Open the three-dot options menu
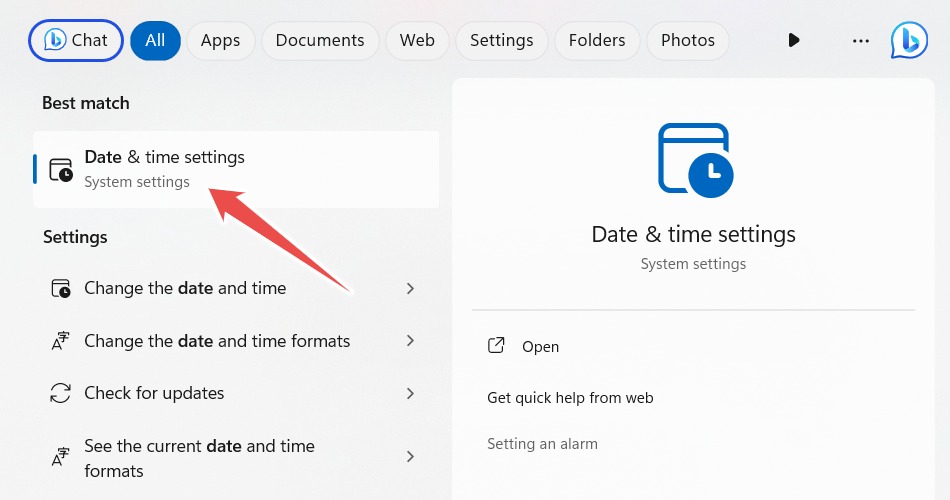Image resolution: width=950 pixels, height=500 pixels. click(861, 41)
